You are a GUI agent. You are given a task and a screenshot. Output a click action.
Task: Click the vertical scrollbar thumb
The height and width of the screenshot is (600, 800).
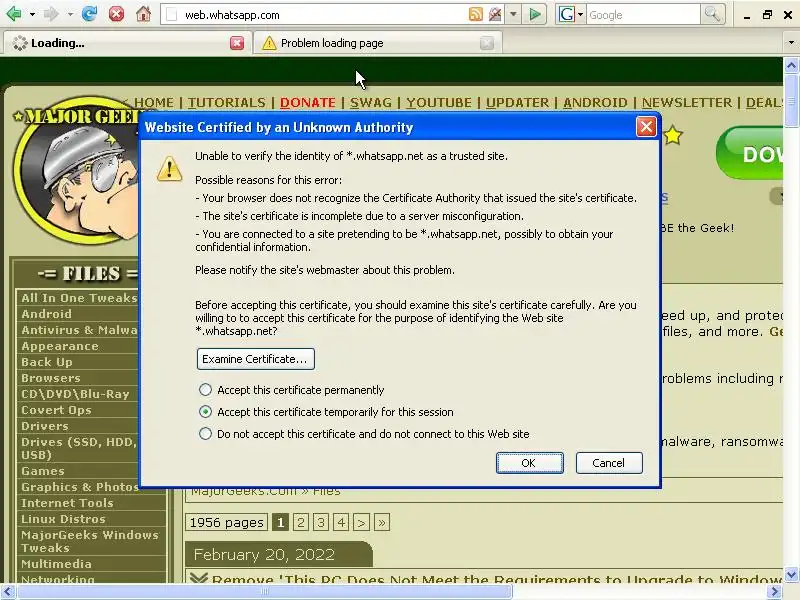point(791,101)
